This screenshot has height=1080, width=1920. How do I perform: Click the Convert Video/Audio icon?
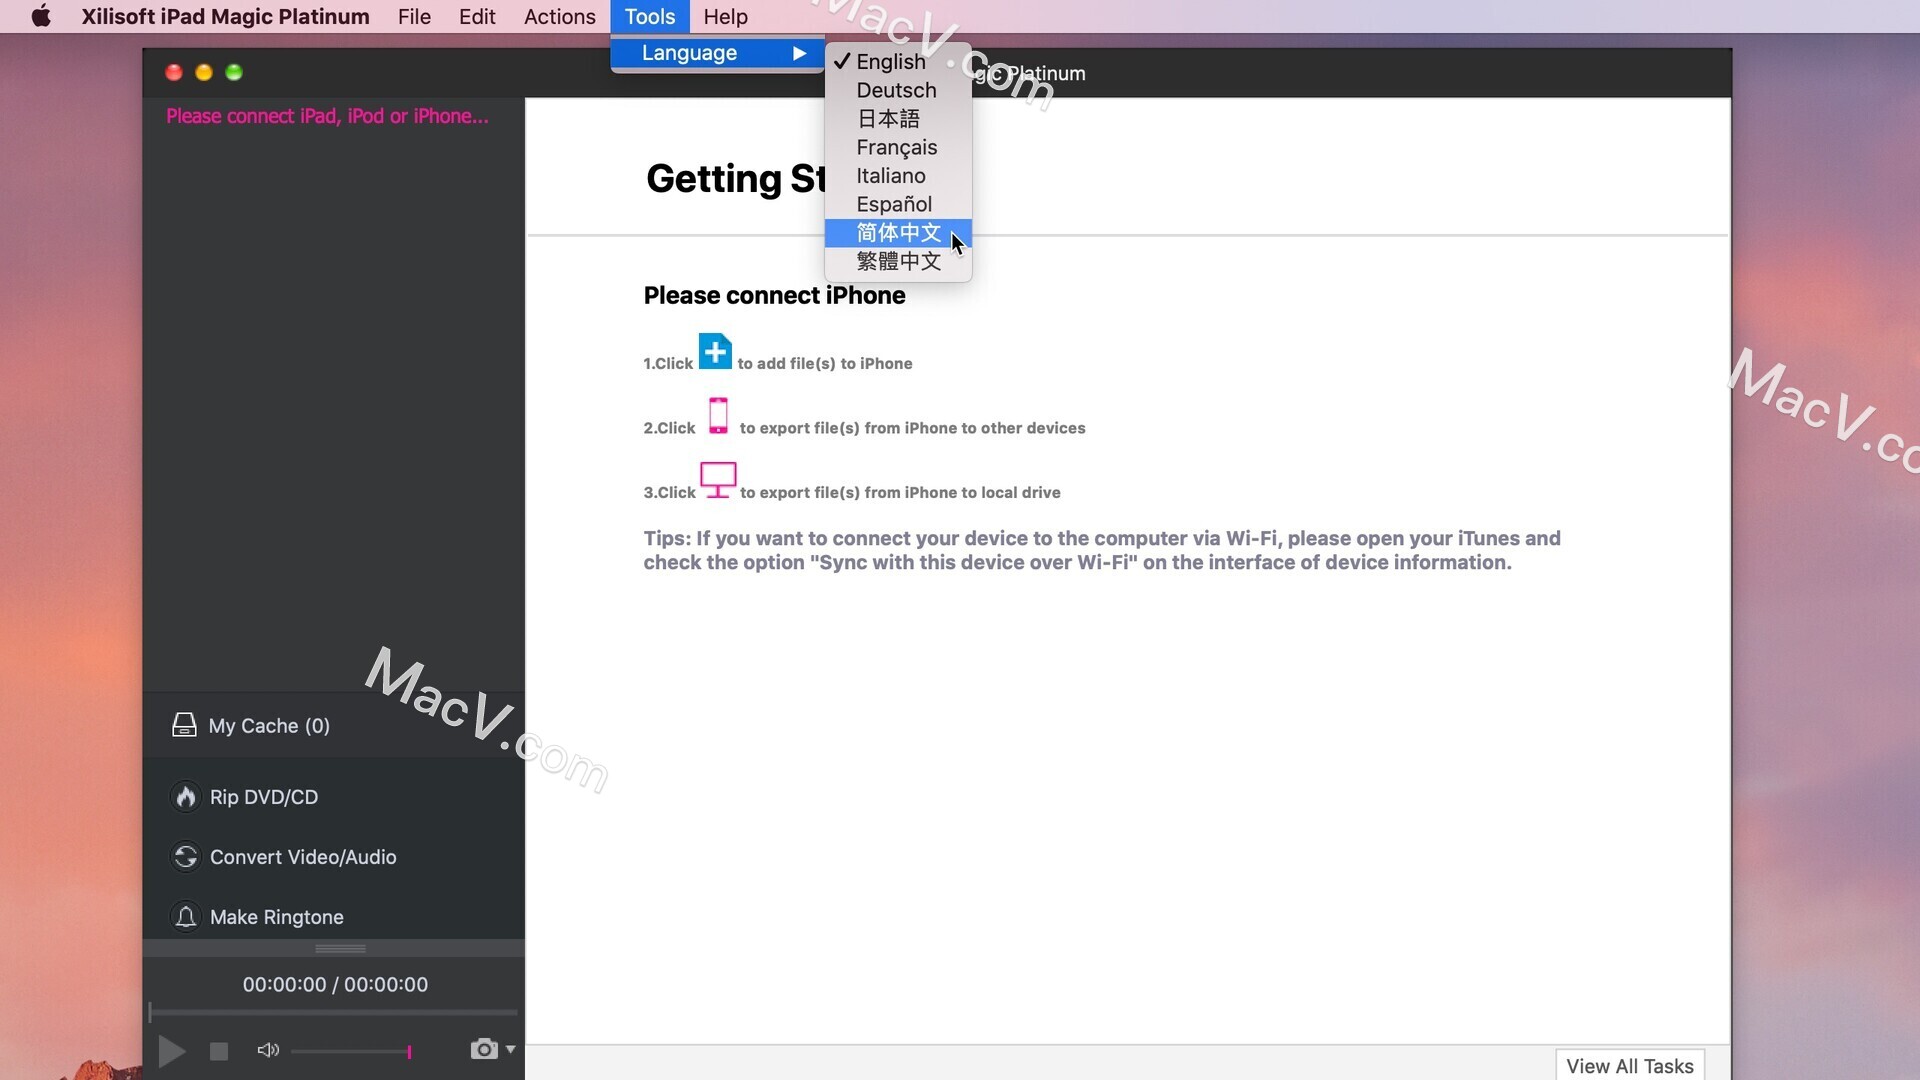coord(186,856)
